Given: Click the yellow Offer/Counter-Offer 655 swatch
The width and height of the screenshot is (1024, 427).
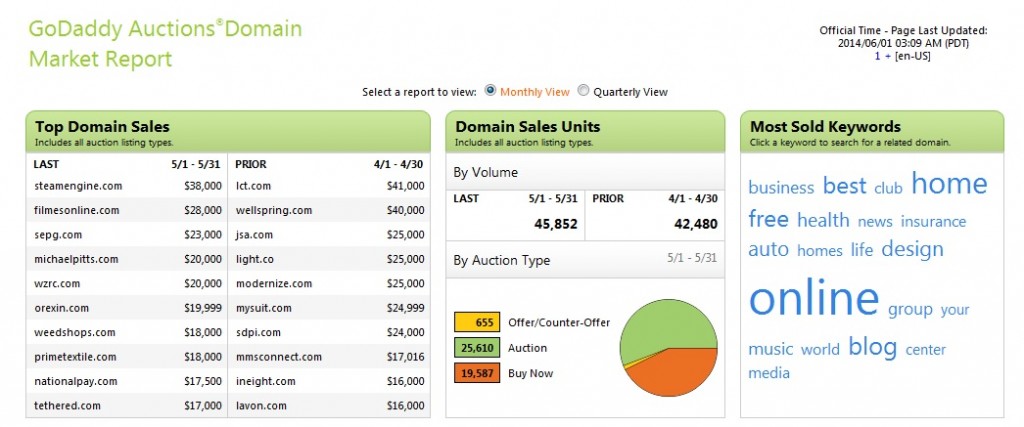Looking at the screenshot, I should pos(476,323).
